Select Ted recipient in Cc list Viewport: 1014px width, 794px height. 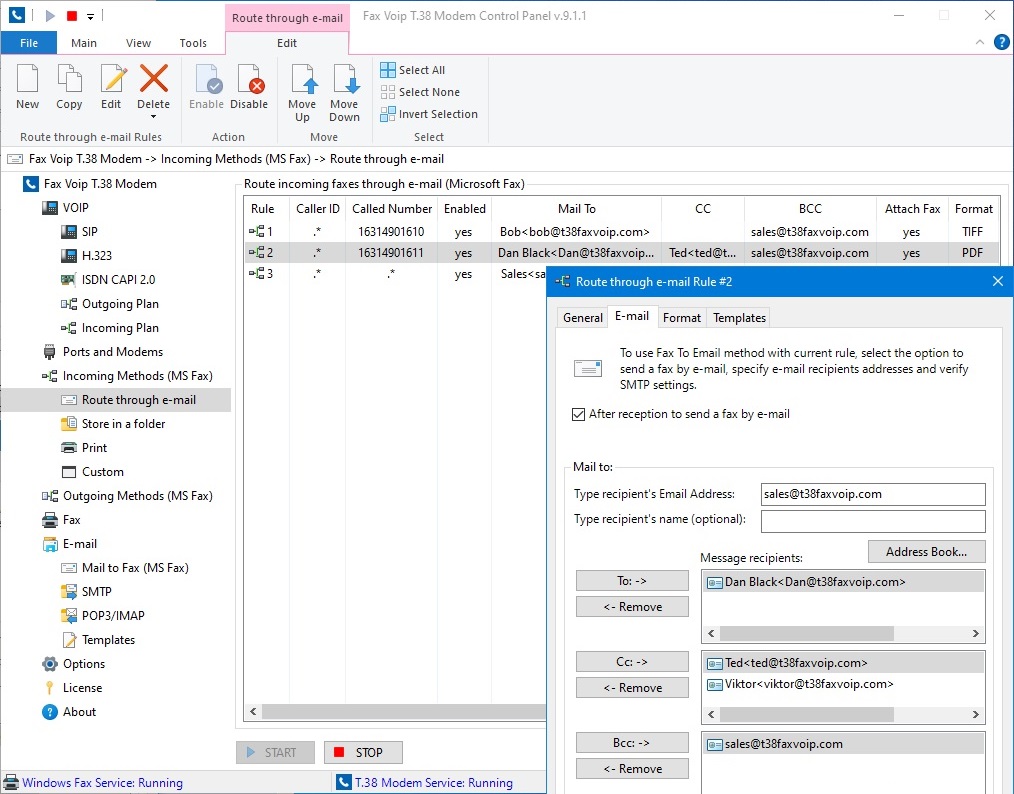pos(843,663)
